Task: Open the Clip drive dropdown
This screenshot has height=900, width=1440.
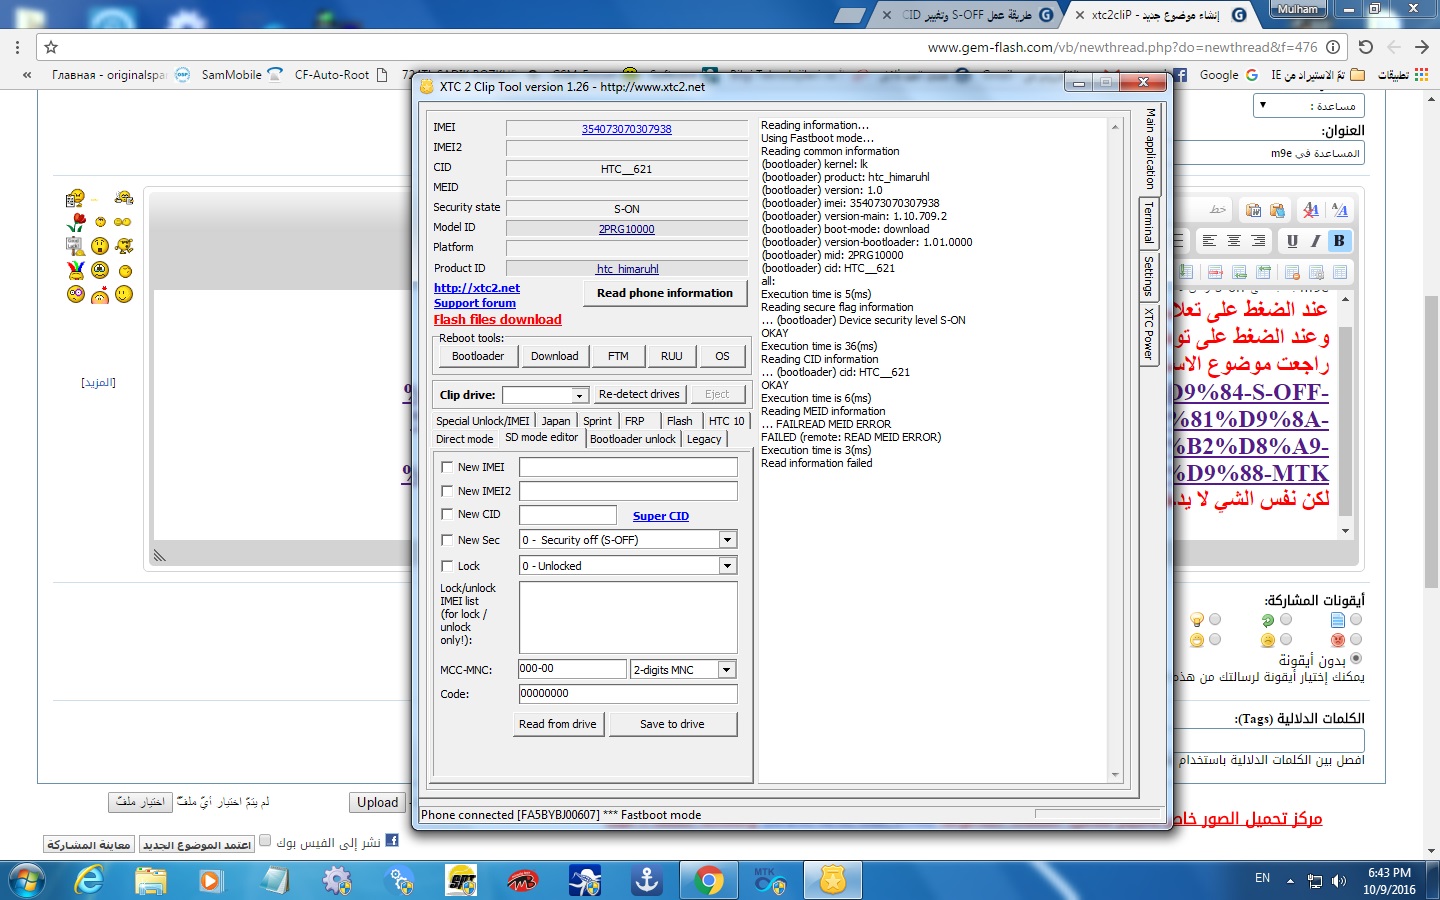Action: point(579,395)
